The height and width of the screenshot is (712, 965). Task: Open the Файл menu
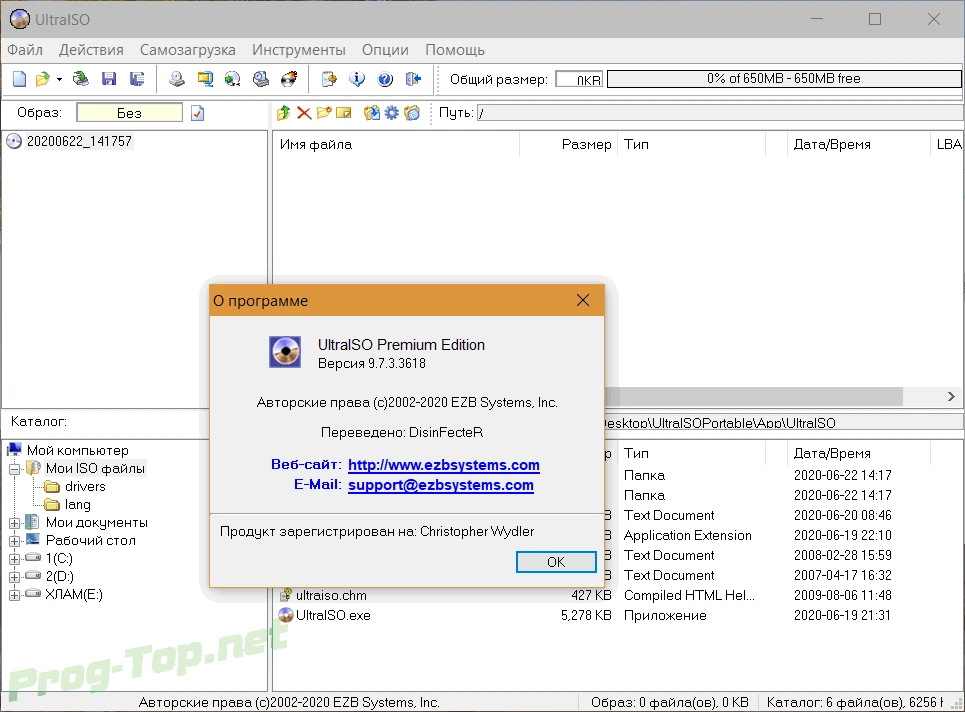25,50
